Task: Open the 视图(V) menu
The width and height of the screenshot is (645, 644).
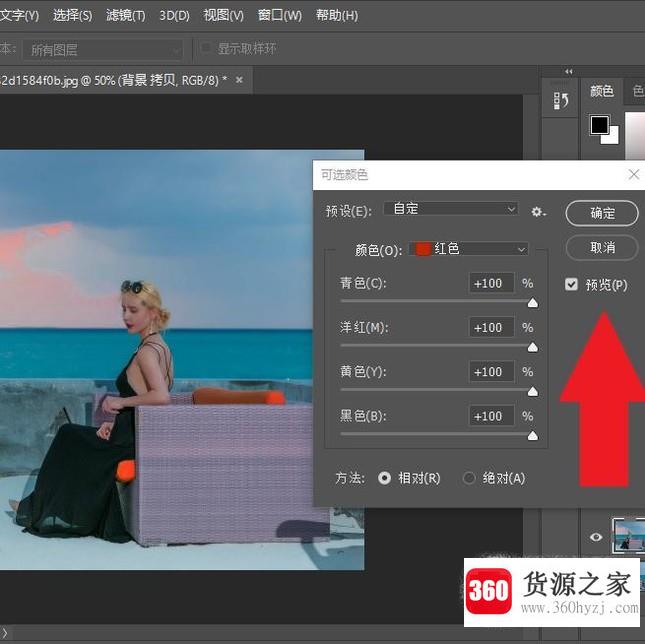Action: point(223,16)
